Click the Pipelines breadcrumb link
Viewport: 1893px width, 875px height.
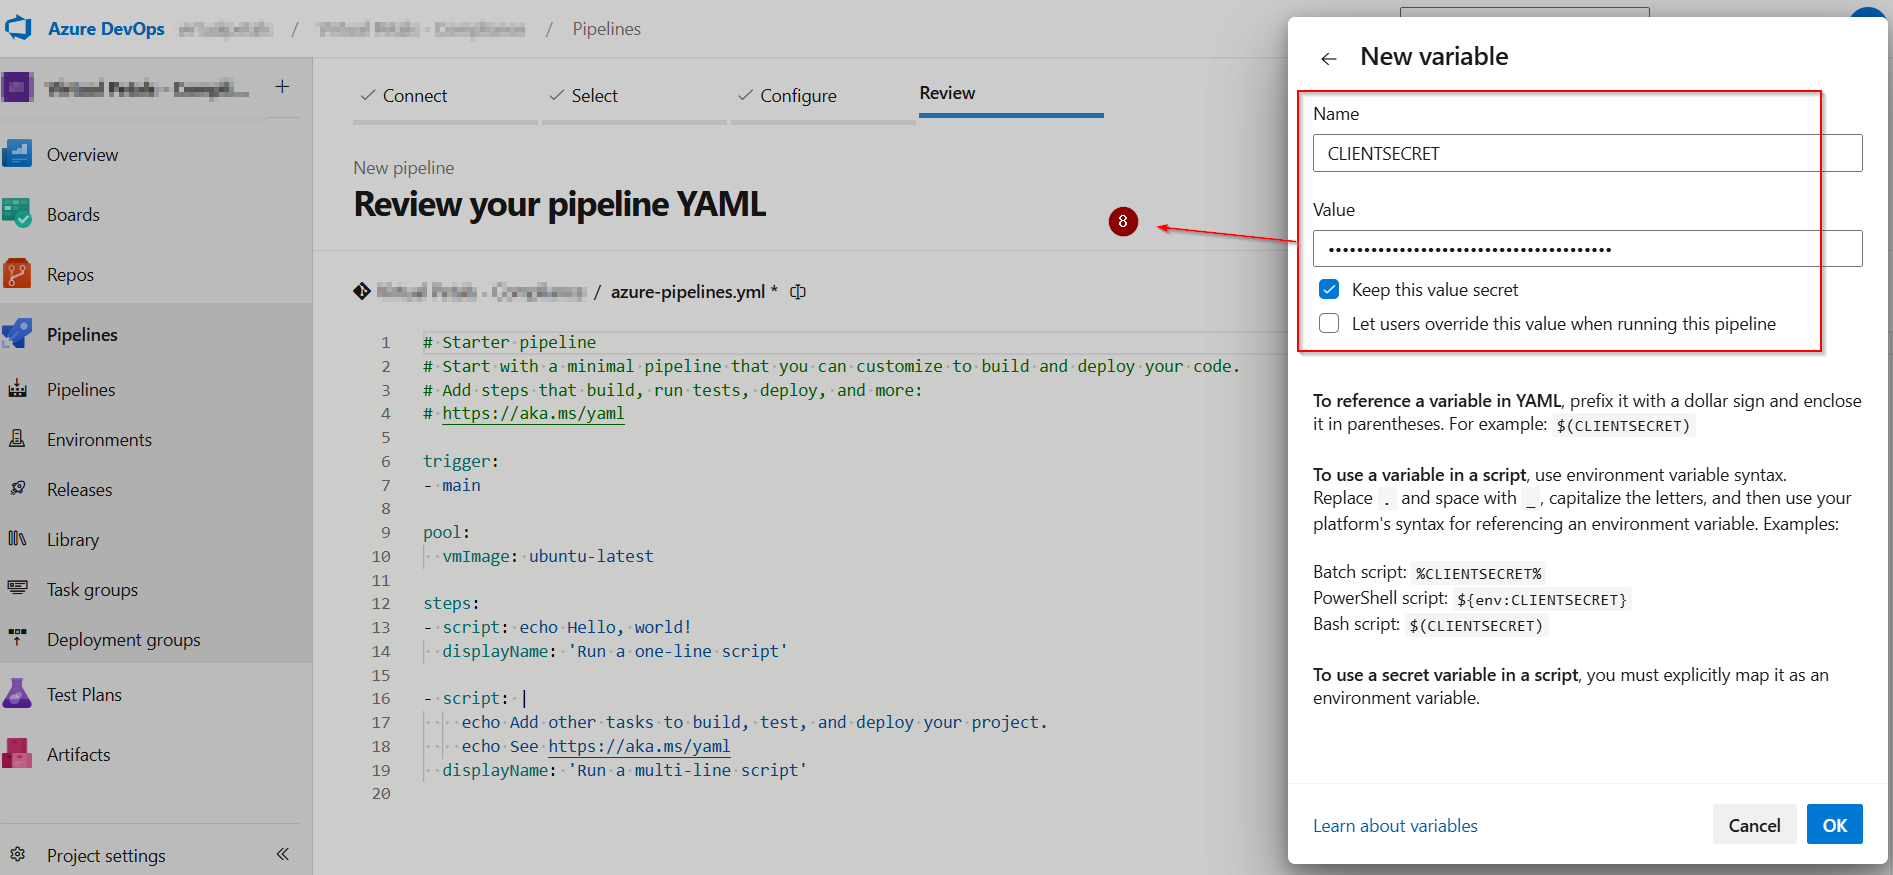click(607, 29)
